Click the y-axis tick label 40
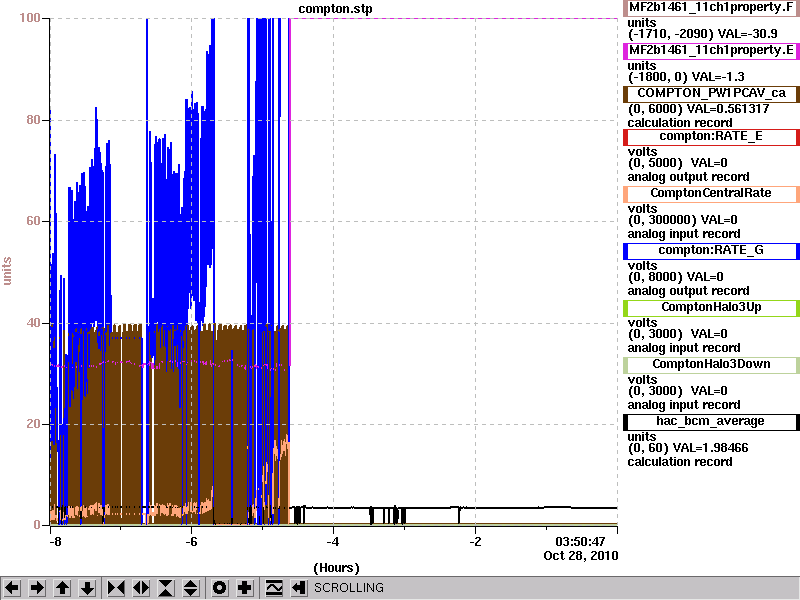Screen dimensions: 800x600 pyautogui.click(x=33, y=323)
